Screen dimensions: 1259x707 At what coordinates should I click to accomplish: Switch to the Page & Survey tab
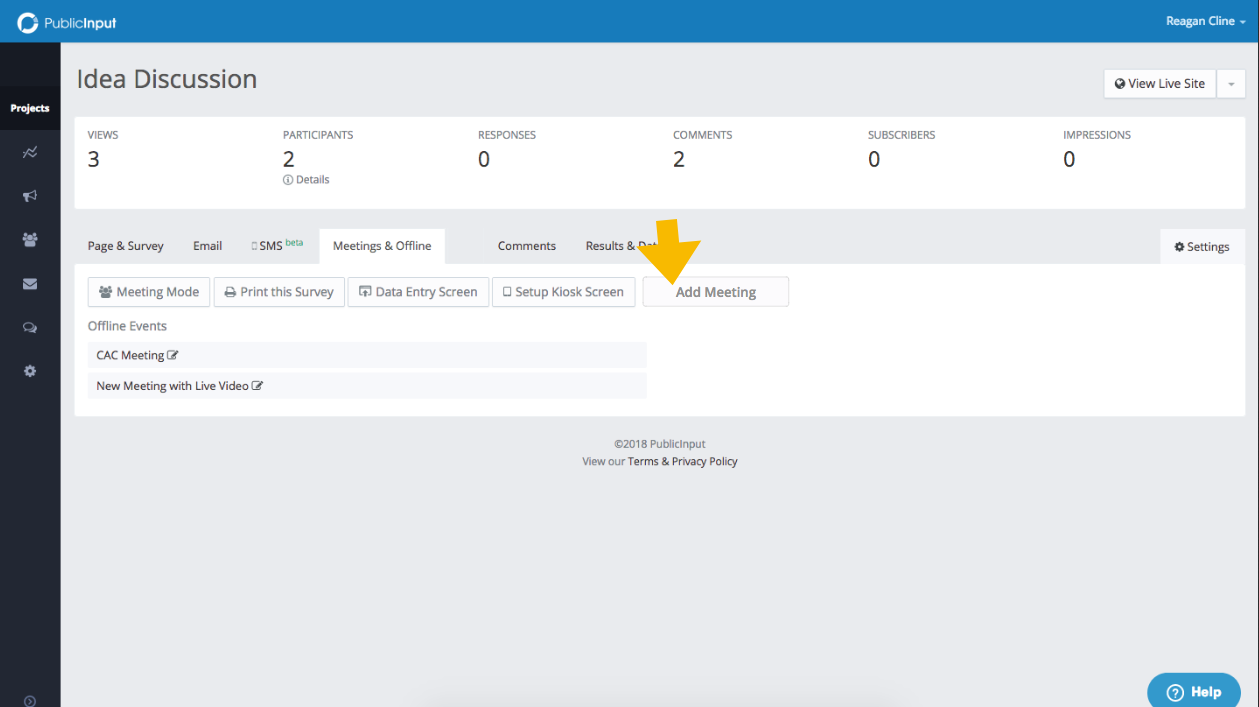pyautogui.click(x=125, y=246)
